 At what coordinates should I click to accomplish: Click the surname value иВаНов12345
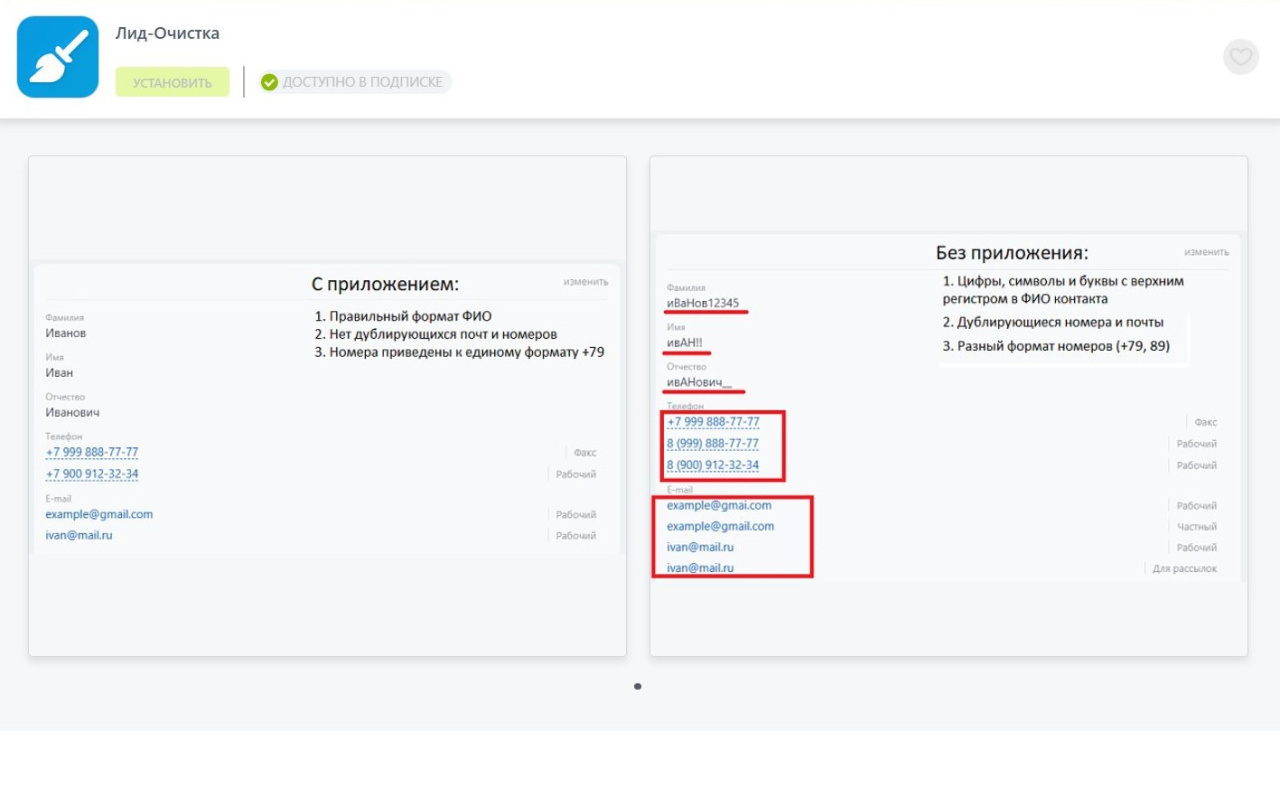[x=703, y=304]
